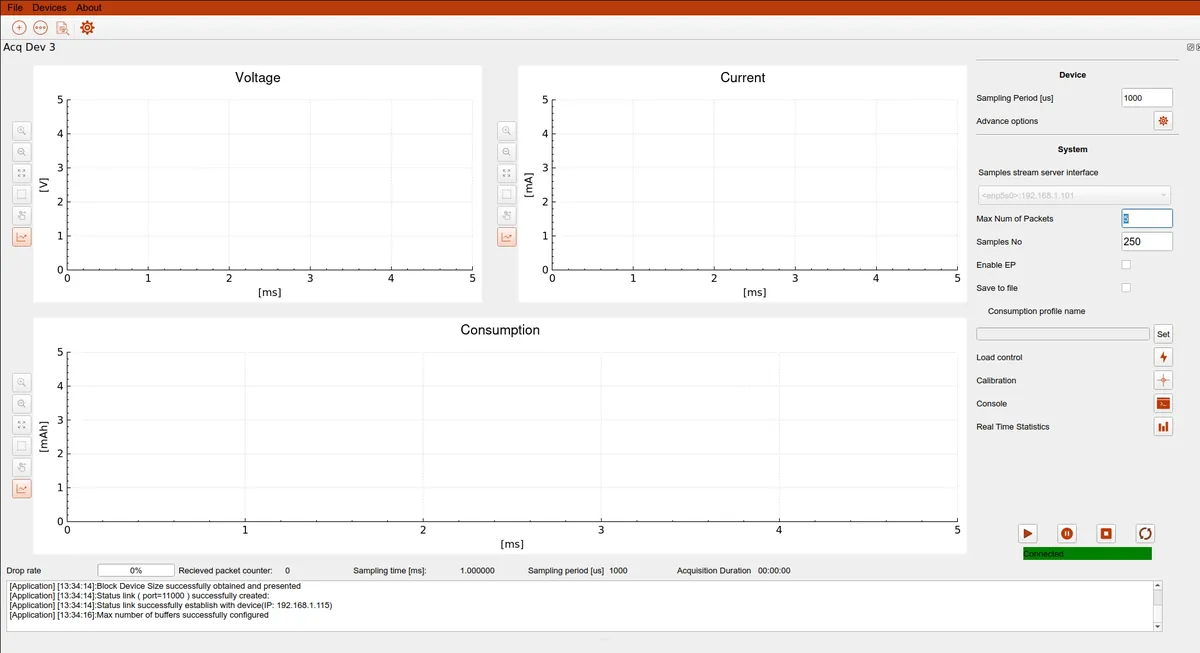The height and width of the screenshot is (653, 1200).
Task: Click the Acquisition Duration 00:00:00 value
Action: pos(774,571)
